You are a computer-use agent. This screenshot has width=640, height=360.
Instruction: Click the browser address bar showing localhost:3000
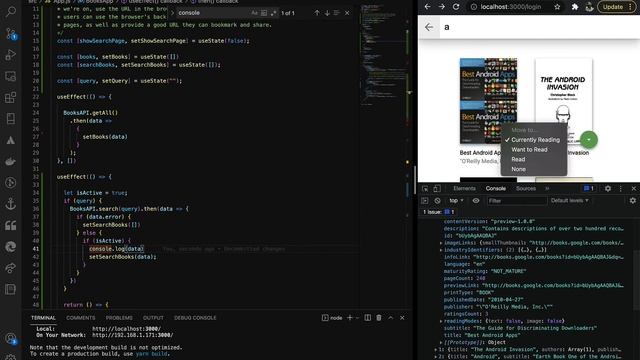511,7
